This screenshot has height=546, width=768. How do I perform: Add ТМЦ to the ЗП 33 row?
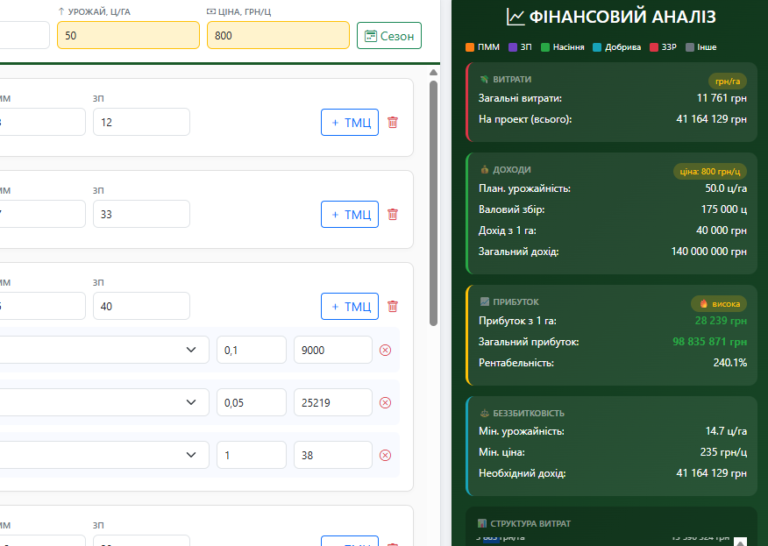click(350, 214)
